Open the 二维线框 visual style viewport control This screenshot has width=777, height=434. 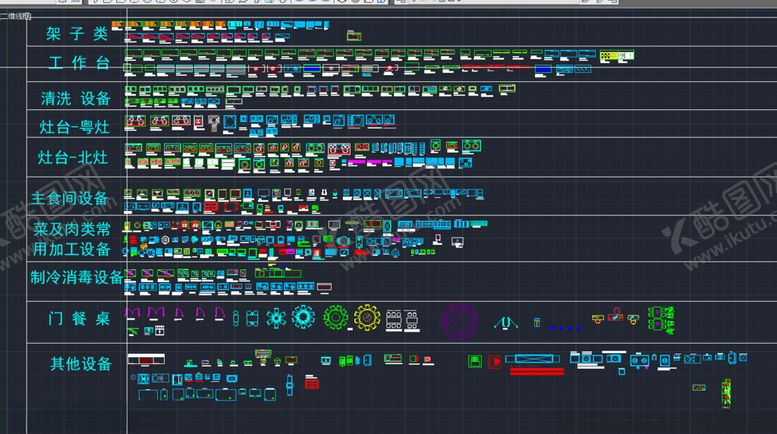(x=16, y=16)
